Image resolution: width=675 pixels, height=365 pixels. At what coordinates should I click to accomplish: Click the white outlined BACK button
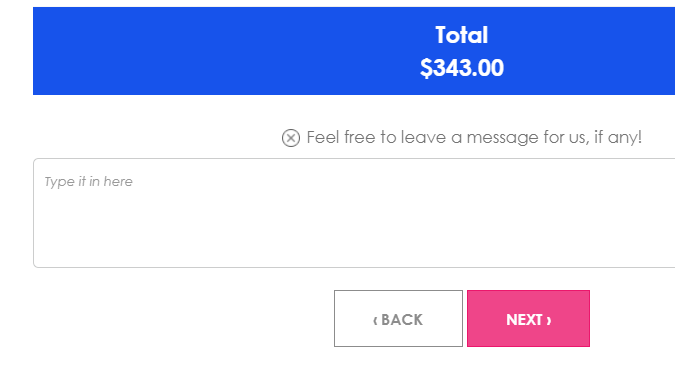(398, 319)
